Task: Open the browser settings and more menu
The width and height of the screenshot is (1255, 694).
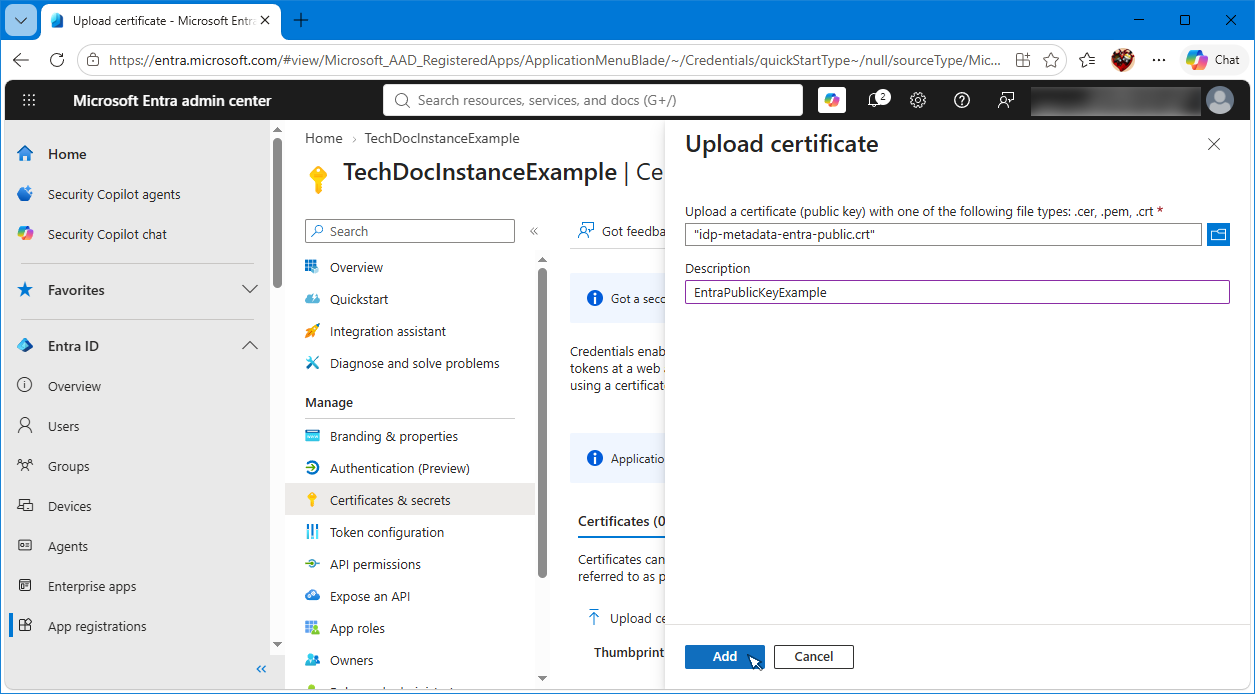Action: (1159, 60)
